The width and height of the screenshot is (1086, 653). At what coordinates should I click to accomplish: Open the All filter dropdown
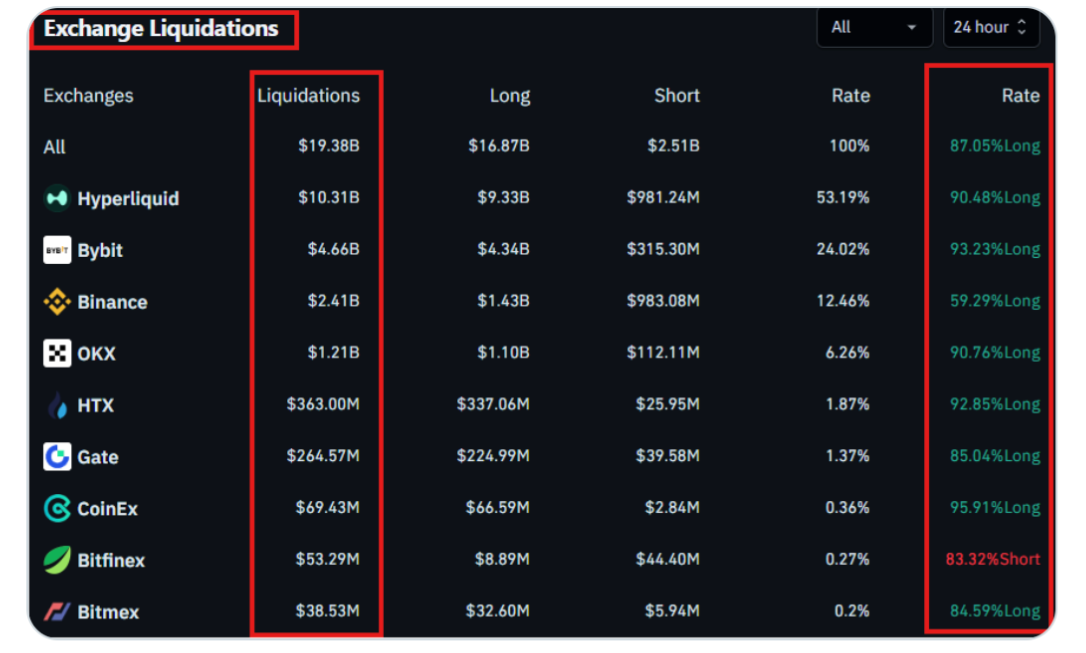[x=873, y=28]
